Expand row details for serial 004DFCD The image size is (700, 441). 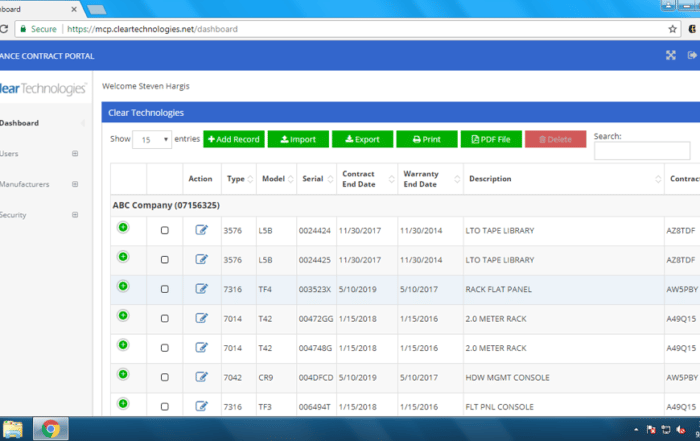[123, 374]
